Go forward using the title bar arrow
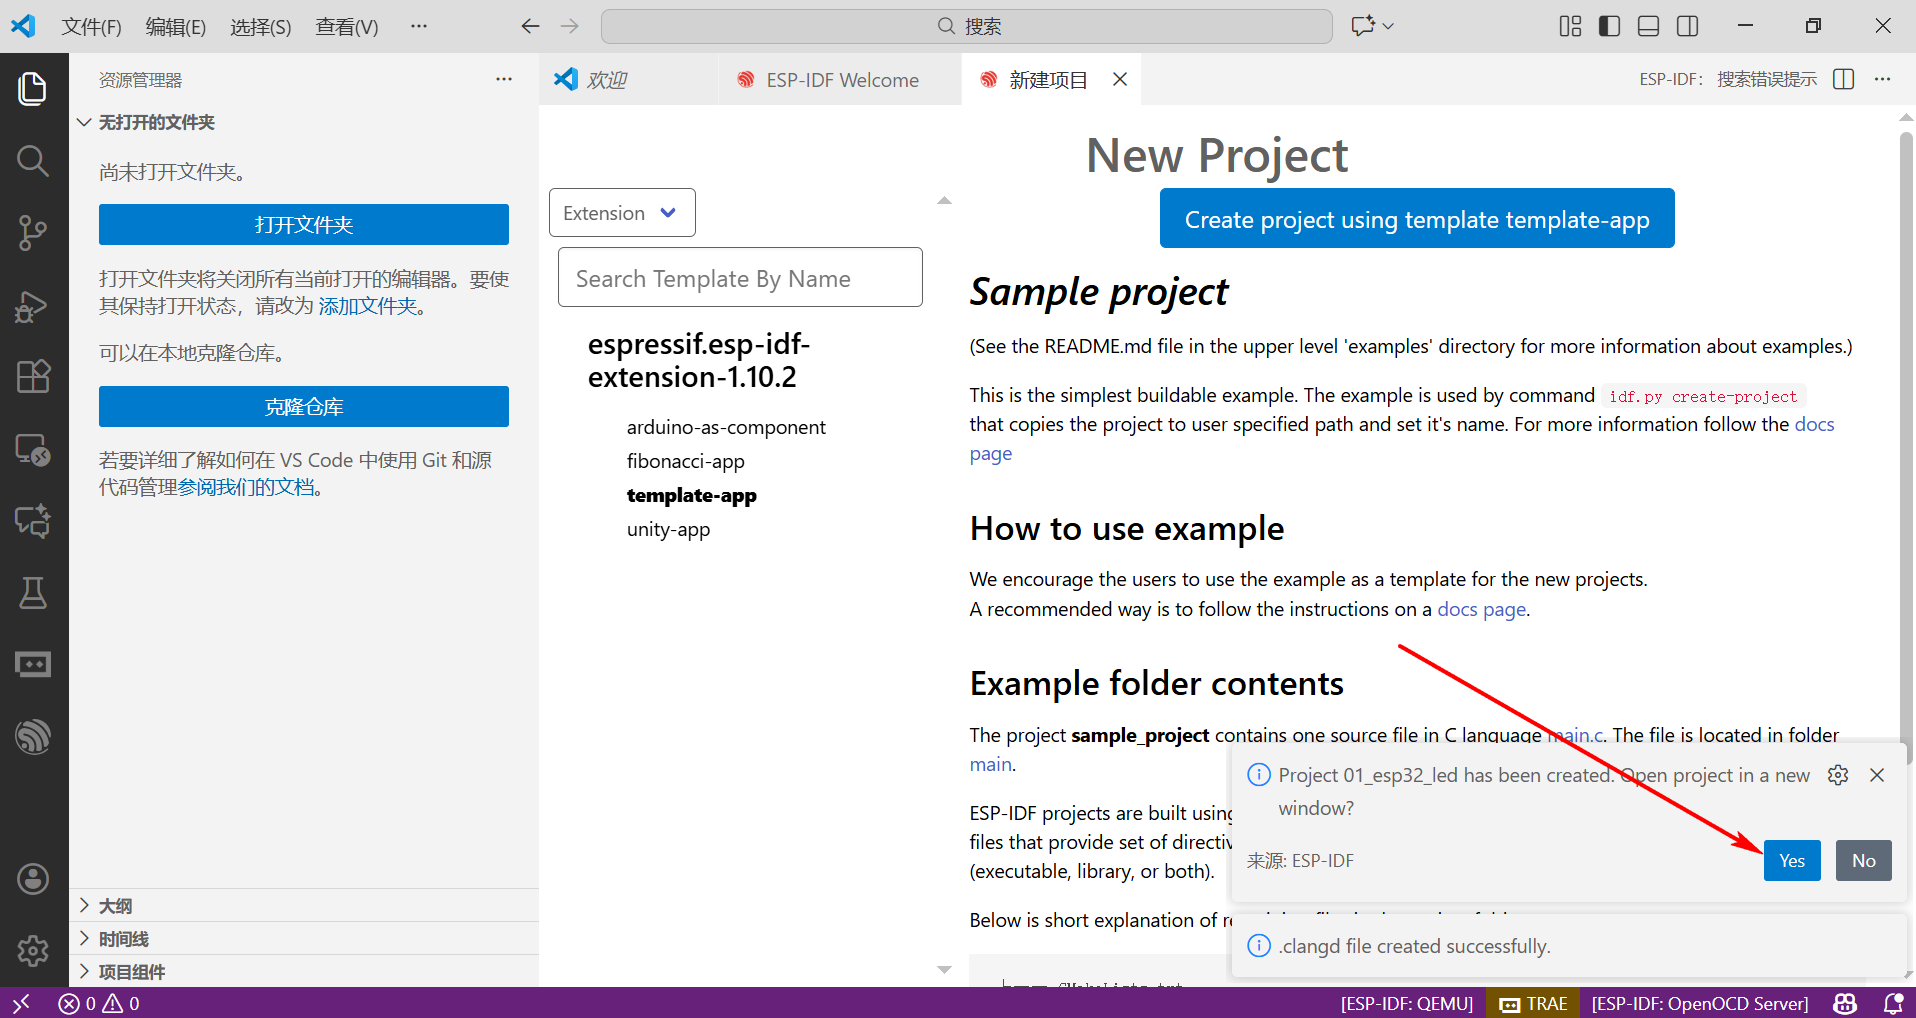Image resolution: width=1916 pixels, height=1018 pixels. 570,26
